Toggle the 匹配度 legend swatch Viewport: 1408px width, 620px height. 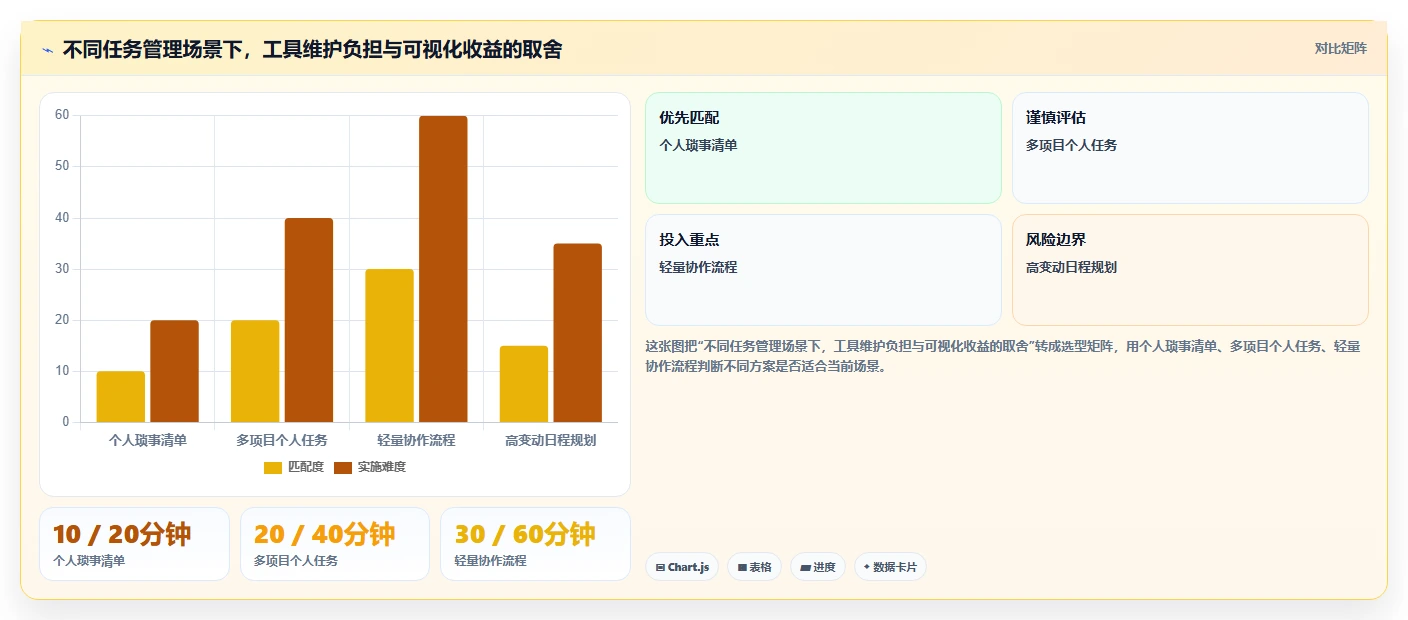coord(273,467)
